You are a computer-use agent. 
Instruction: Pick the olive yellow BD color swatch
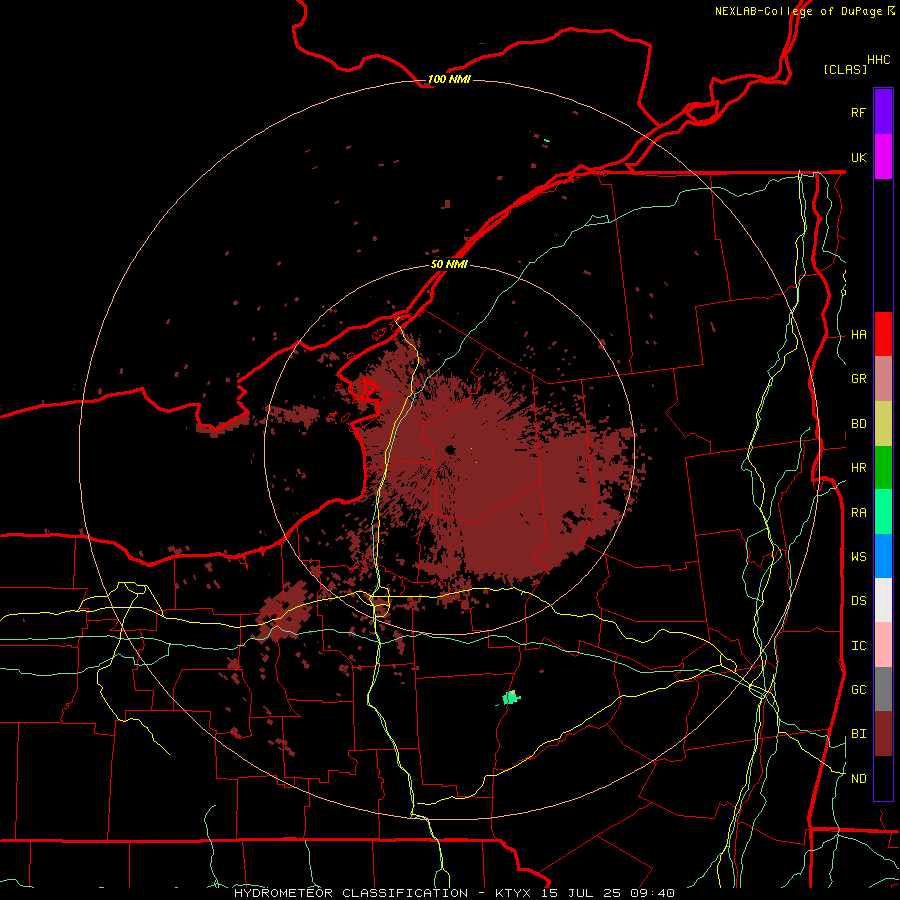[x=883, y=424]
